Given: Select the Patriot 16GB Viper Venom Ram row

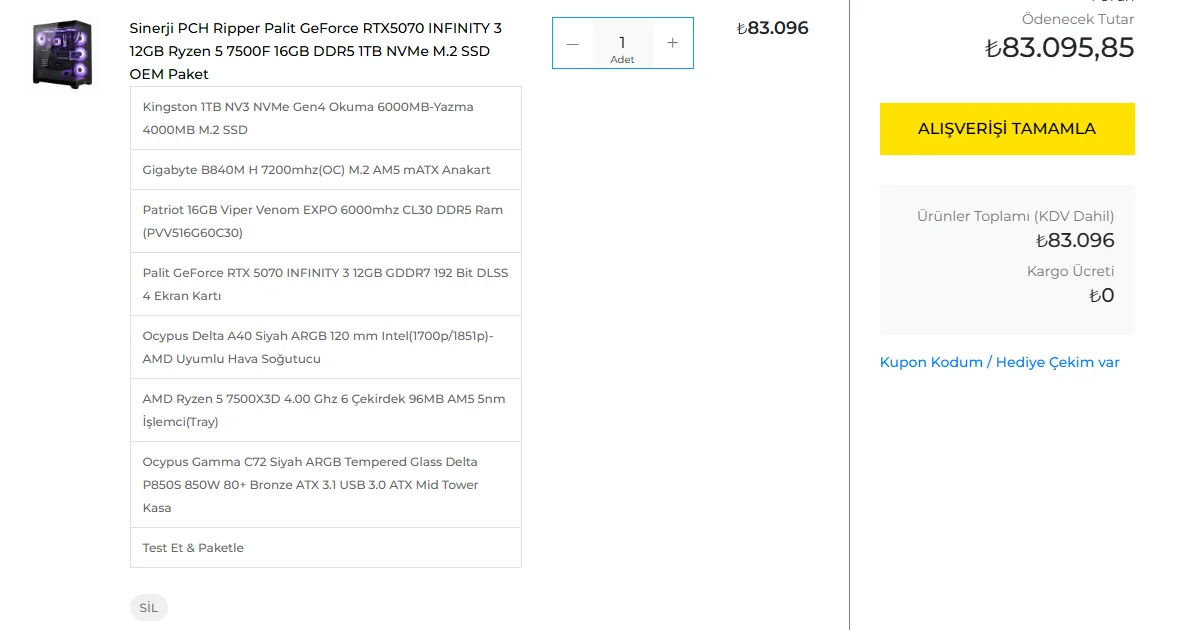Looking at the screenshot, I should coord(325,221).
